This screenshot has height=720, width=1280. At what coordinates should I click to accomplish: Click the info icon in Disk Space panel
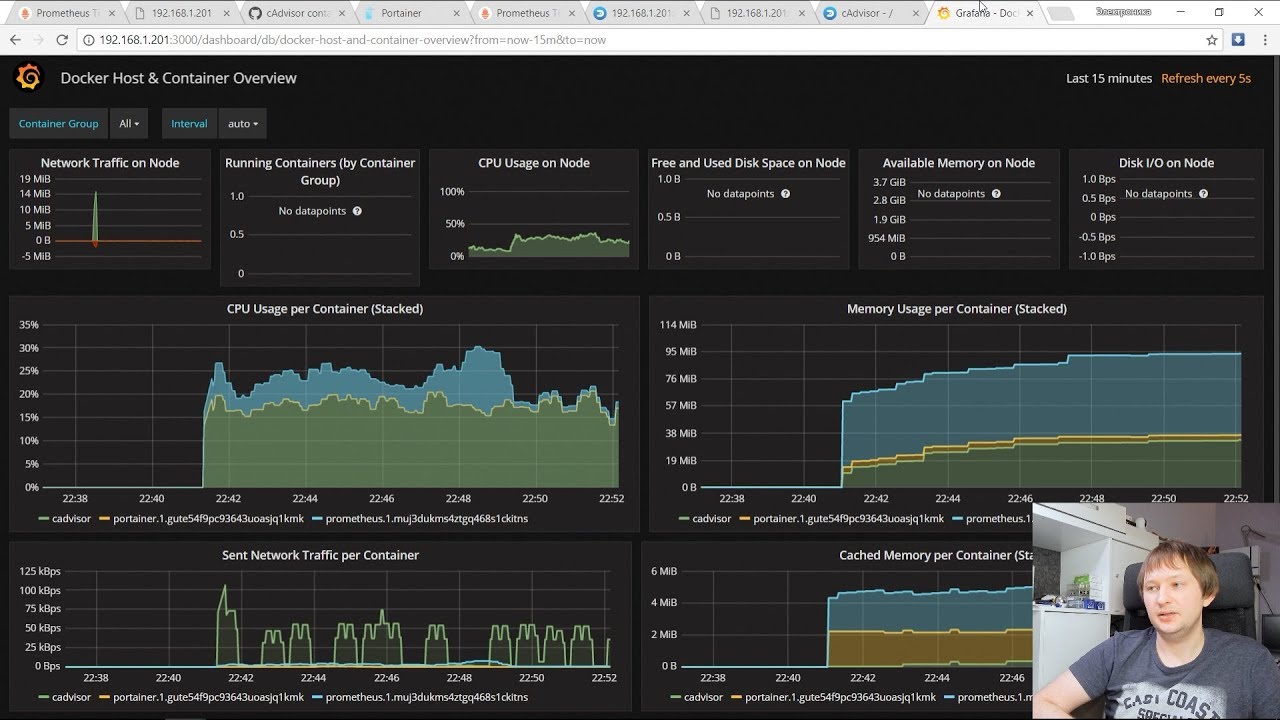click(x=785, y=193)
